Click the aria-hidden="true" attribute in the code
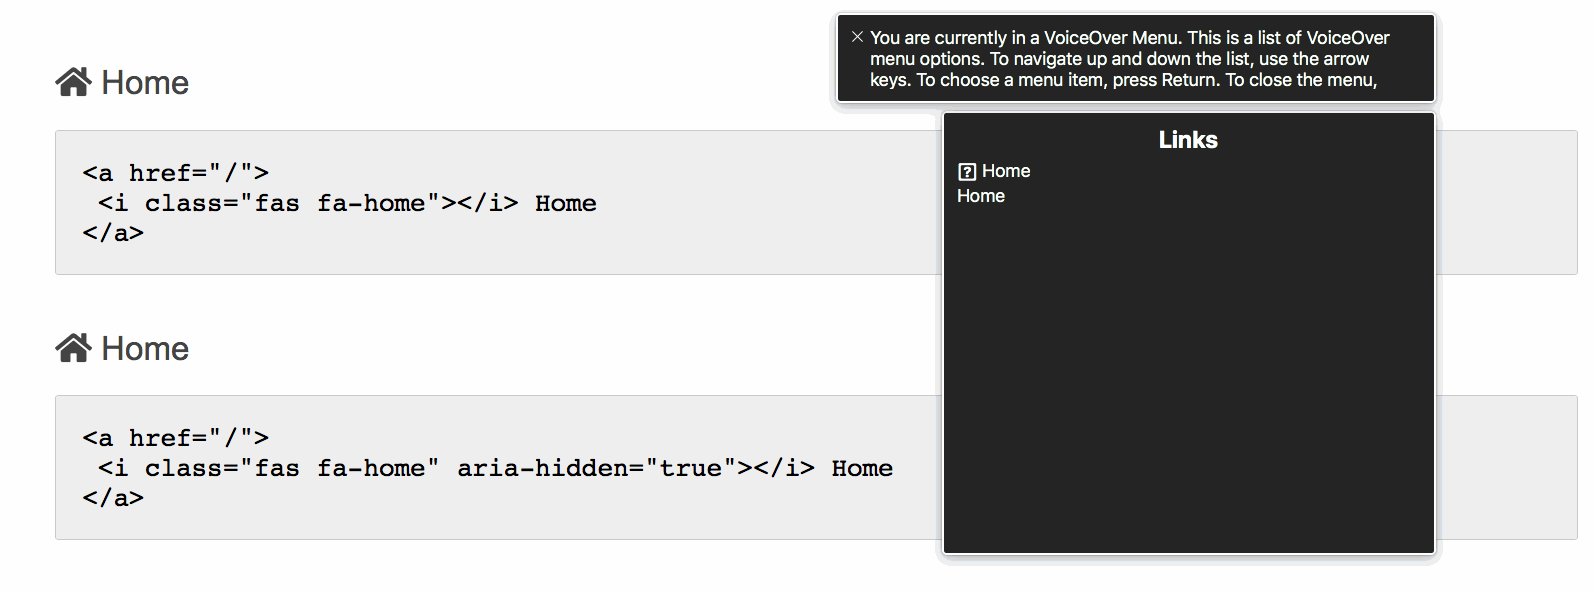Image resolution: width=1594 pixels, height=592 pixels. click(x=591, y=469)
